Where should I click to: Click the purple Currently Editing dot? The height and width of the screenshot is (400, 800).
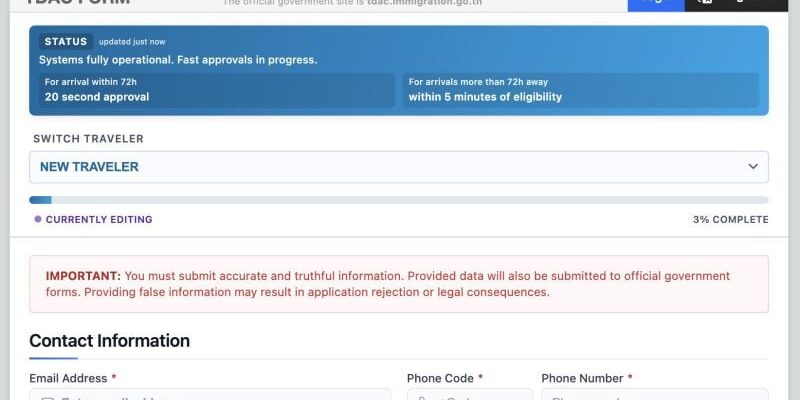[x=38, y=219]
